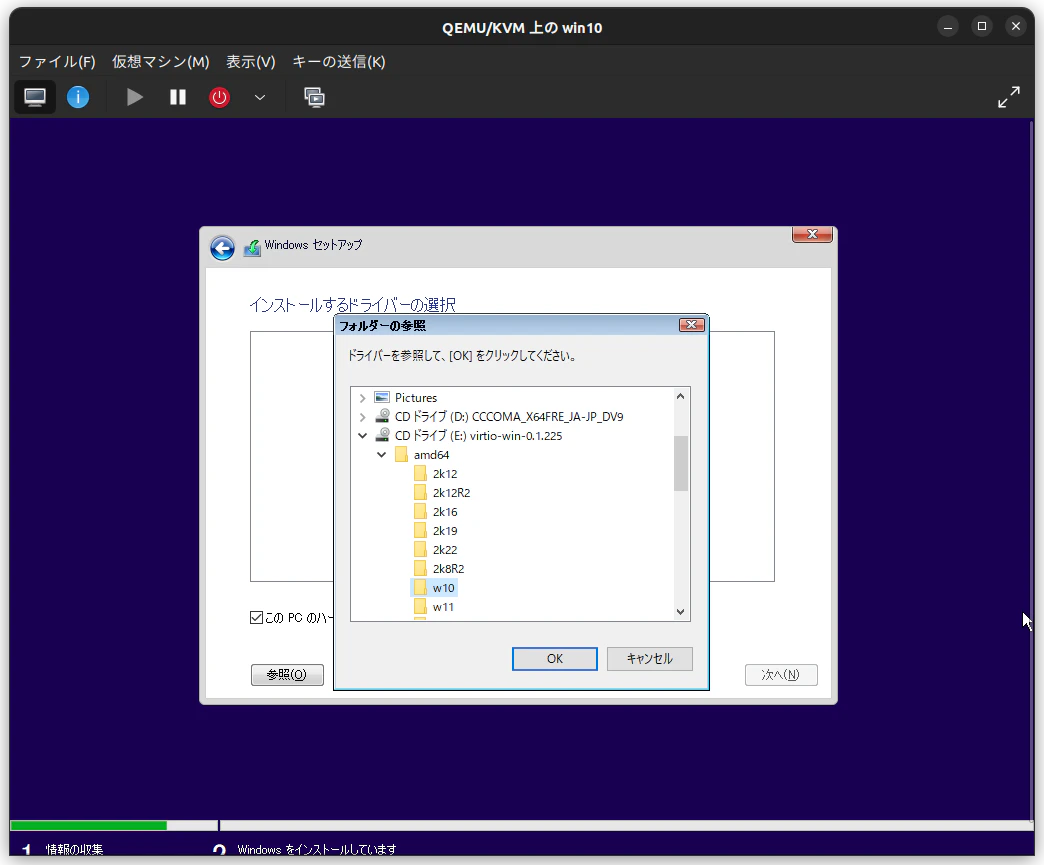This screenshot has height=865, width=1044.
Task: Click the folder tree scroll-up arrow
Action: point(680,396)
